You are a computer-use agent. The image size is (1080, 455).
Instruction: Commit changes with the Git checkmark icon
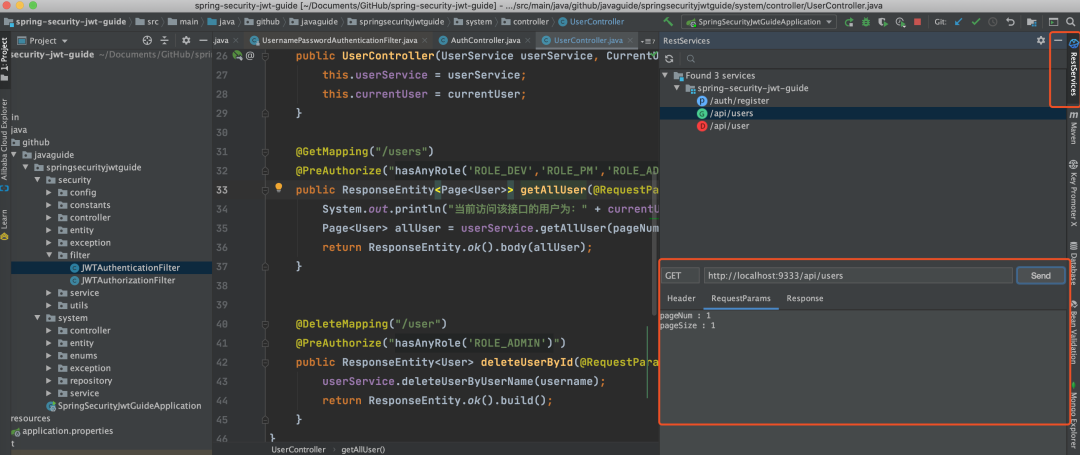[x=976, y=21]
